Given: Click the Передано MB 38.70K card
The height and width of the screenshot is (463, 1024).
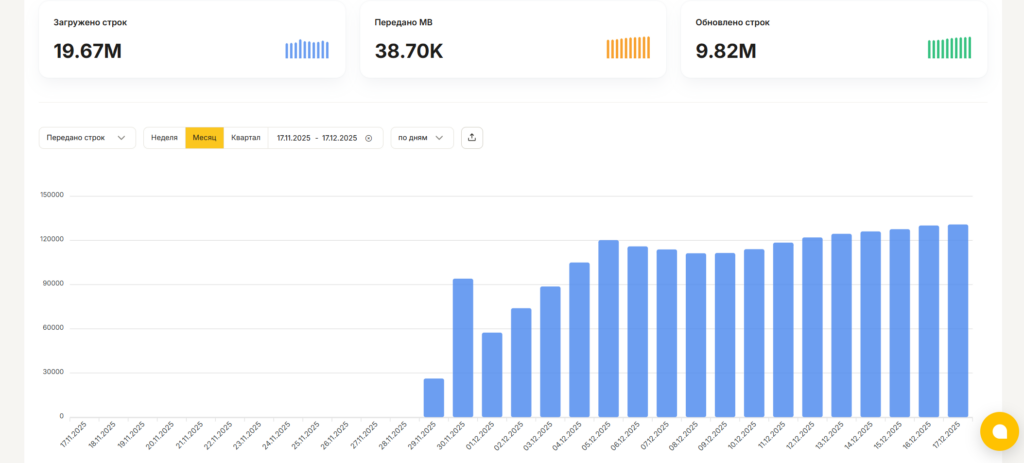Looking at the screenshot, I should click(x=512, y=39).
